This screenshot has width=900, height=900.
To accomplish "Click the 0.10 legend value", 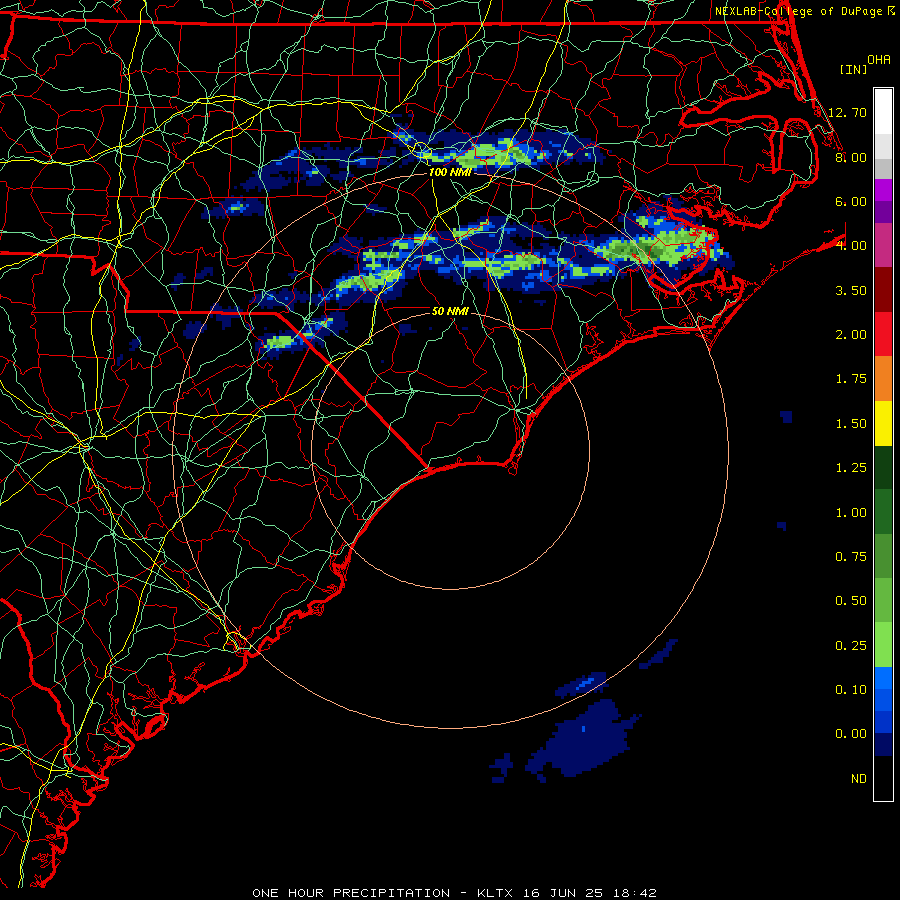I will 851,690.
